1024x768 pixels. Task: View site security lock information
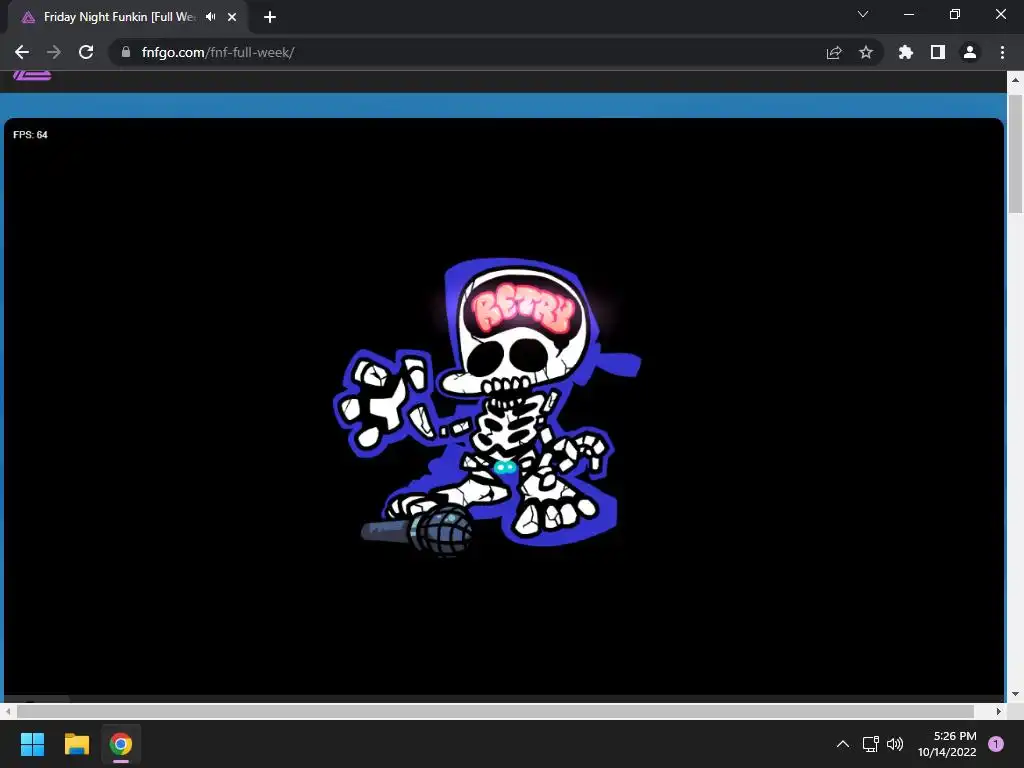126,52
